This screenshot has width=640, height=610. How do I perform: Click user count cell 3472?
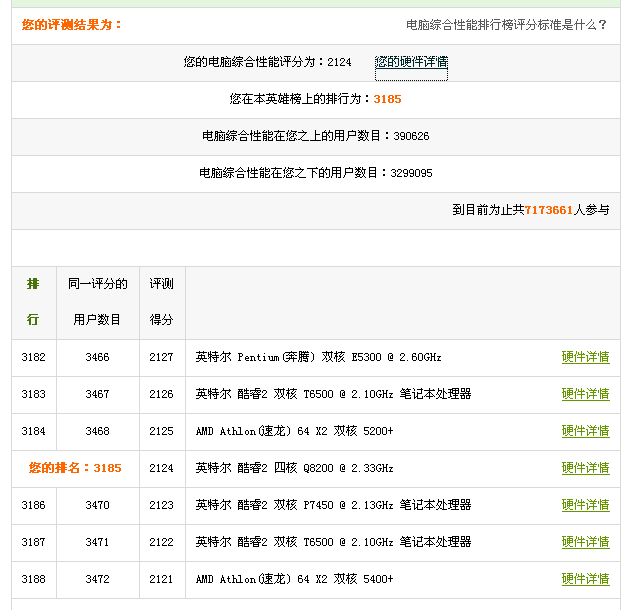tap(98, 579)
